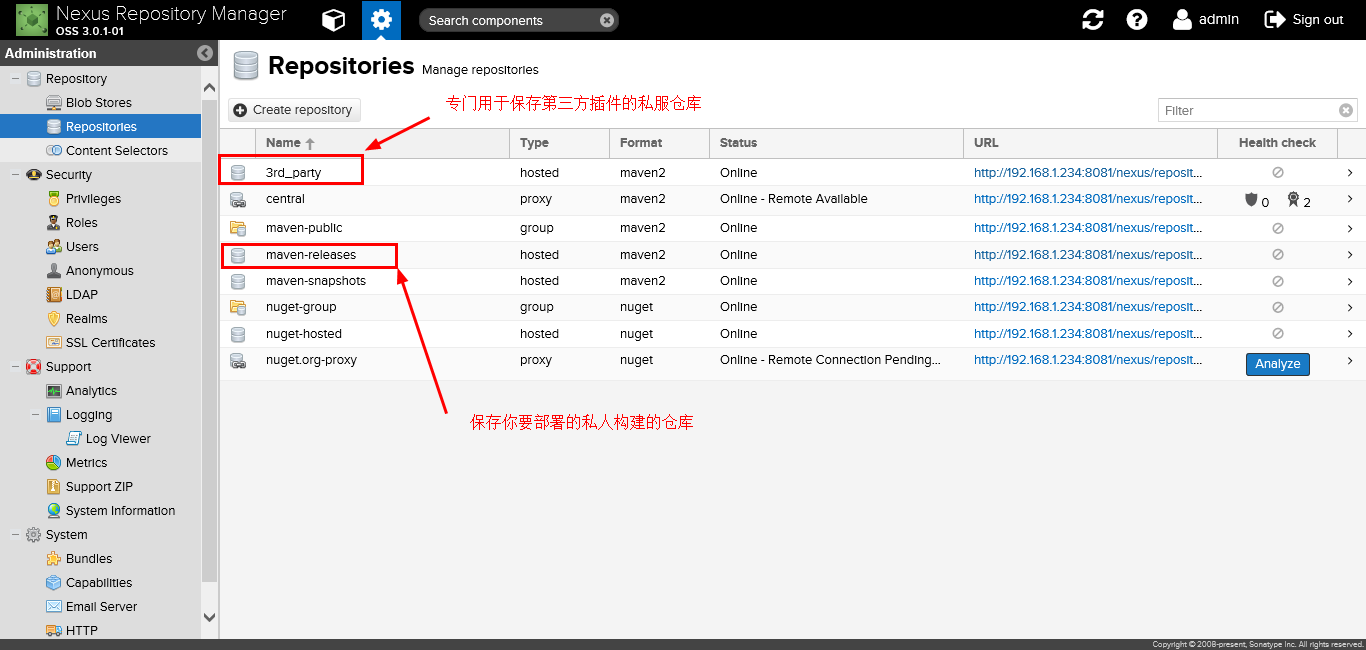Open Users under Security
1366x650 pixels.
point(82,247)
